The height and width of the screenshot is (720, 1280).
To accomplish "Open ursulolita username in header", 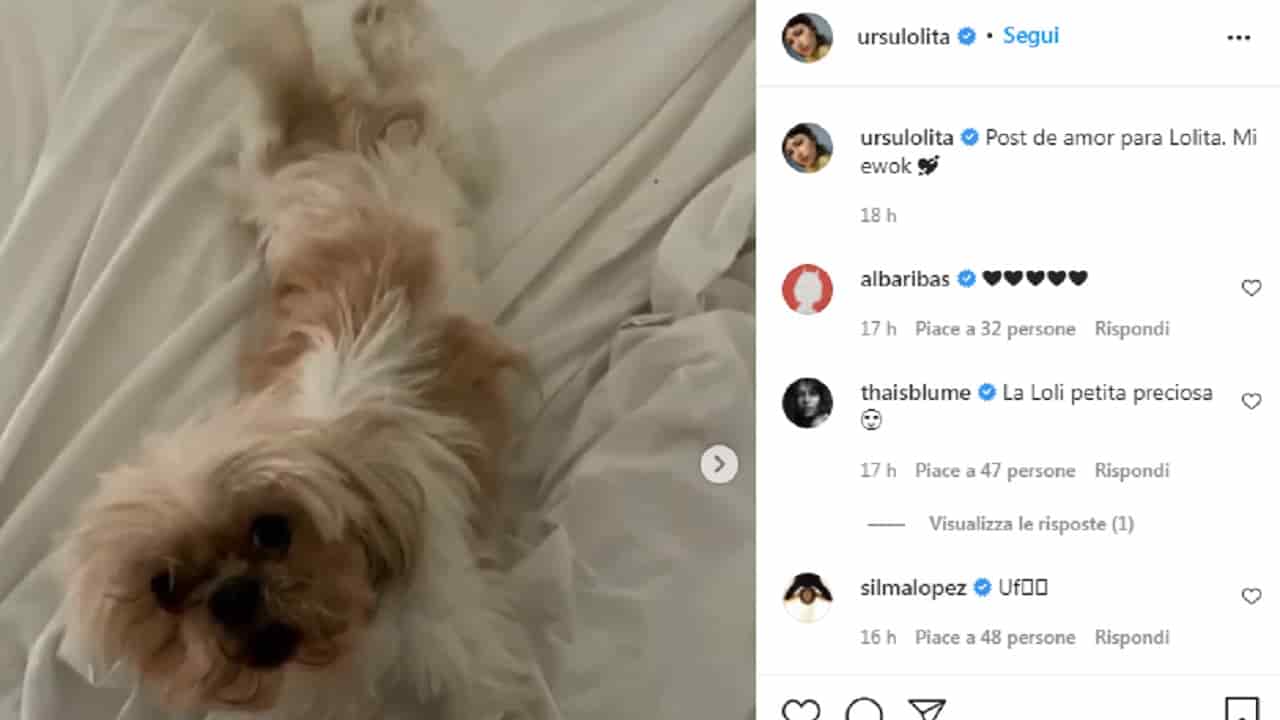I will point(903,37).
